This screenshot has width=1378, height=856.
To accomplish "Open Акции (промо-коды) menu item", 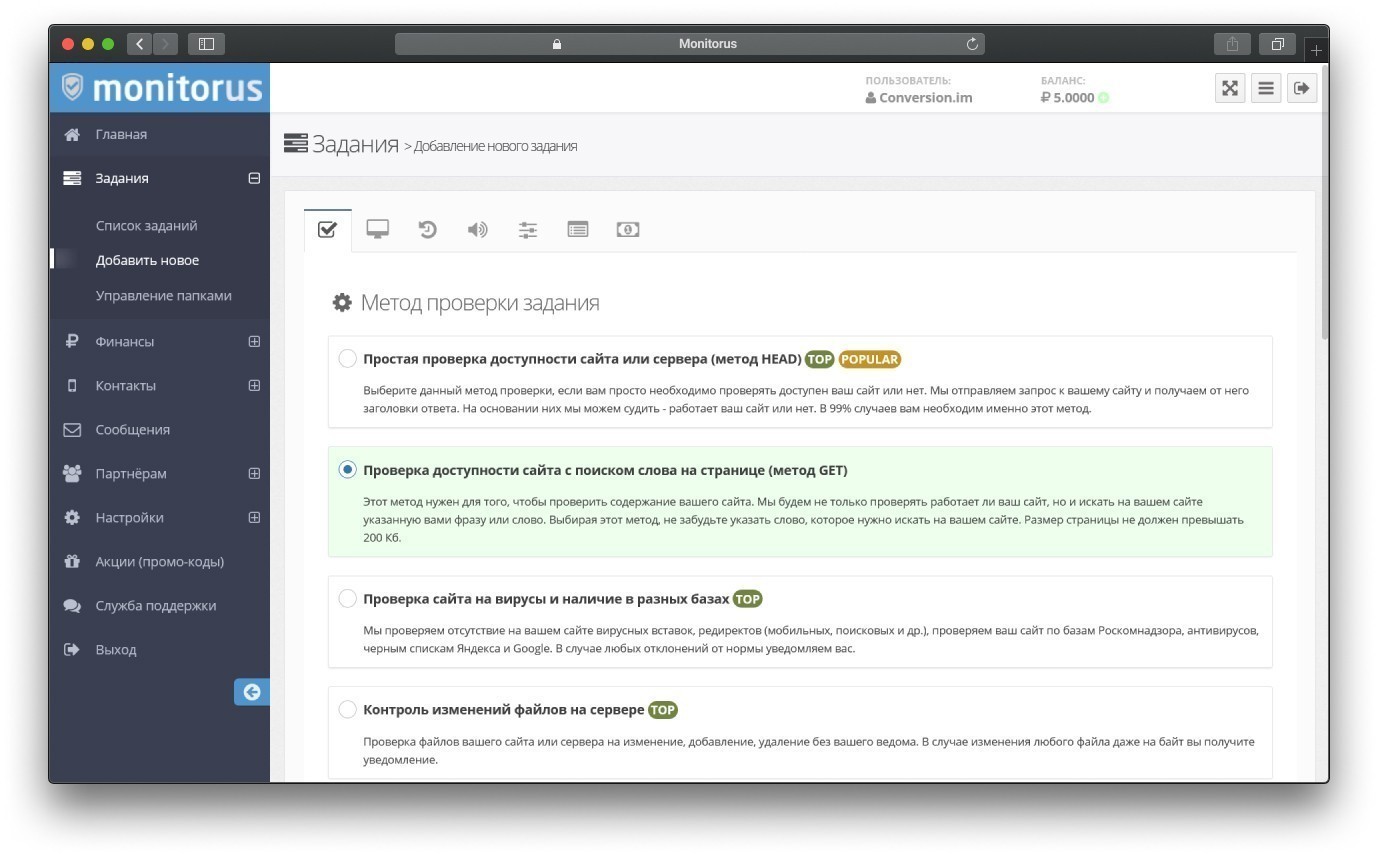I will coord(160,561).
